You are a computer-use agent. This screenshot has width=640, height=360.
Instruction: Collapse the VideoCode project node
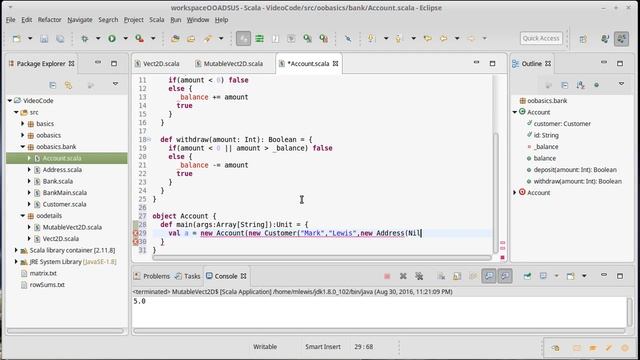pos(10,100)
